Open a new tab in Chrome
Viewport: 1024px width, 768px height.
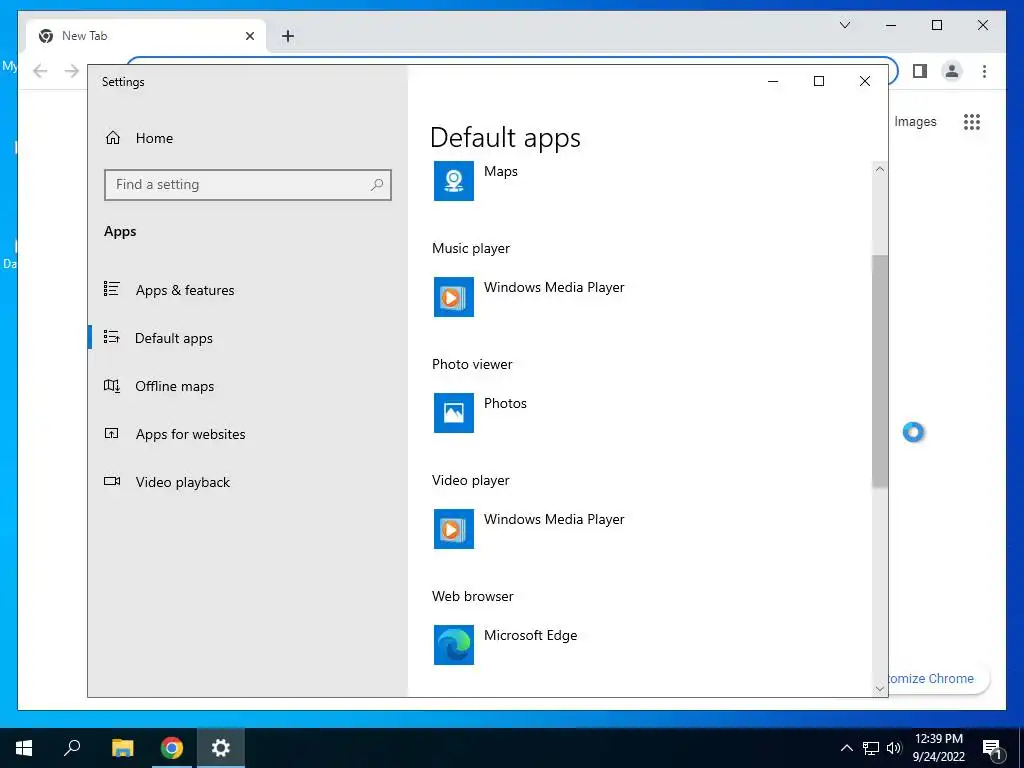pos(288,36)
